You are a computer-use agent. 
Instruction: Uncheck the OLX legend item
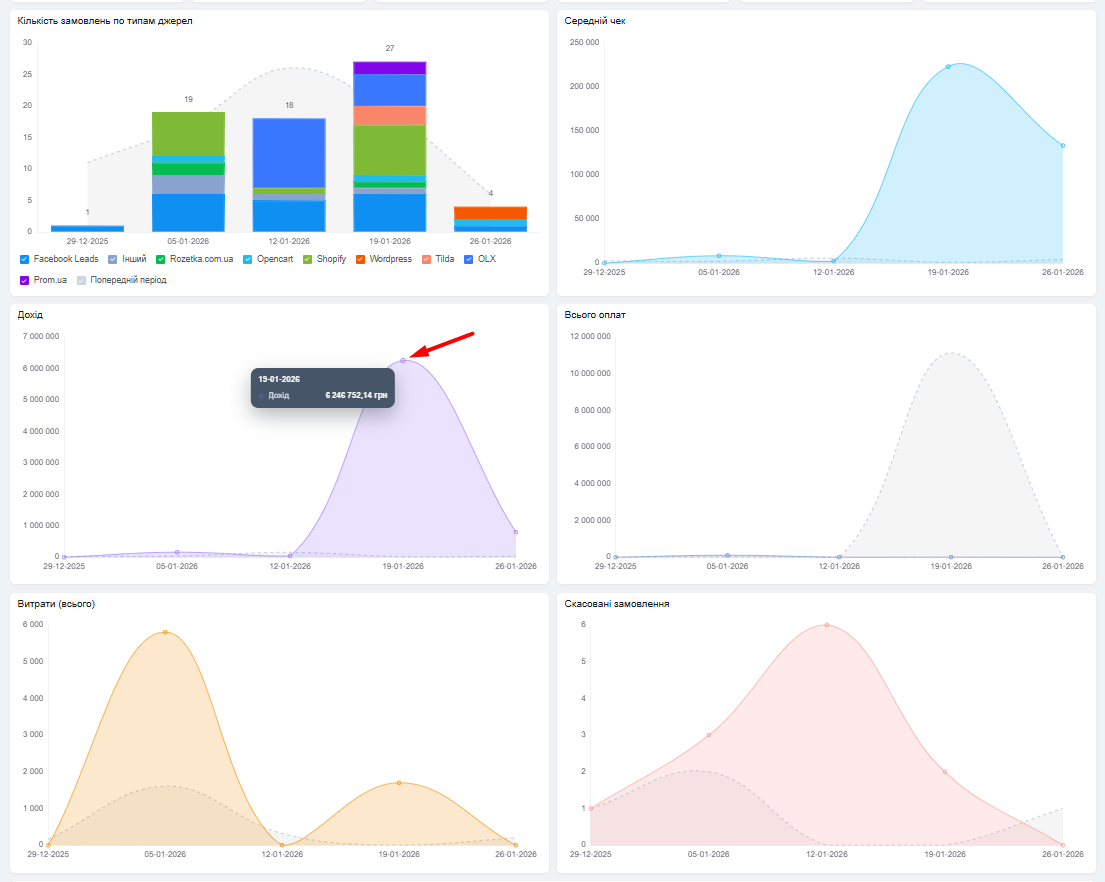(x=469, y=259)
